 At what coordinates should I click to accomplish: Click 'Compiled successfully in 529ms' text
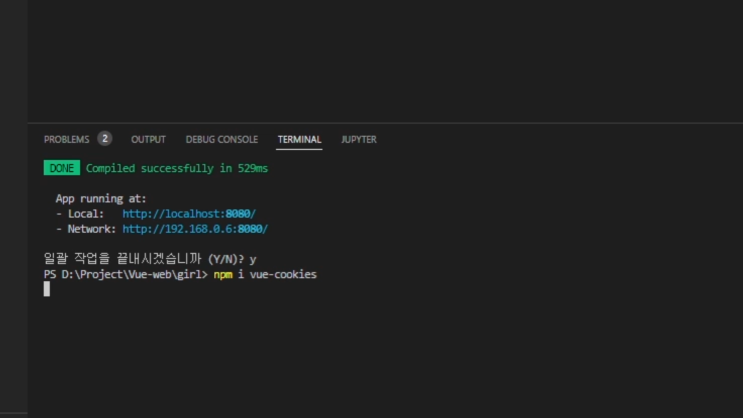[177, 168]
